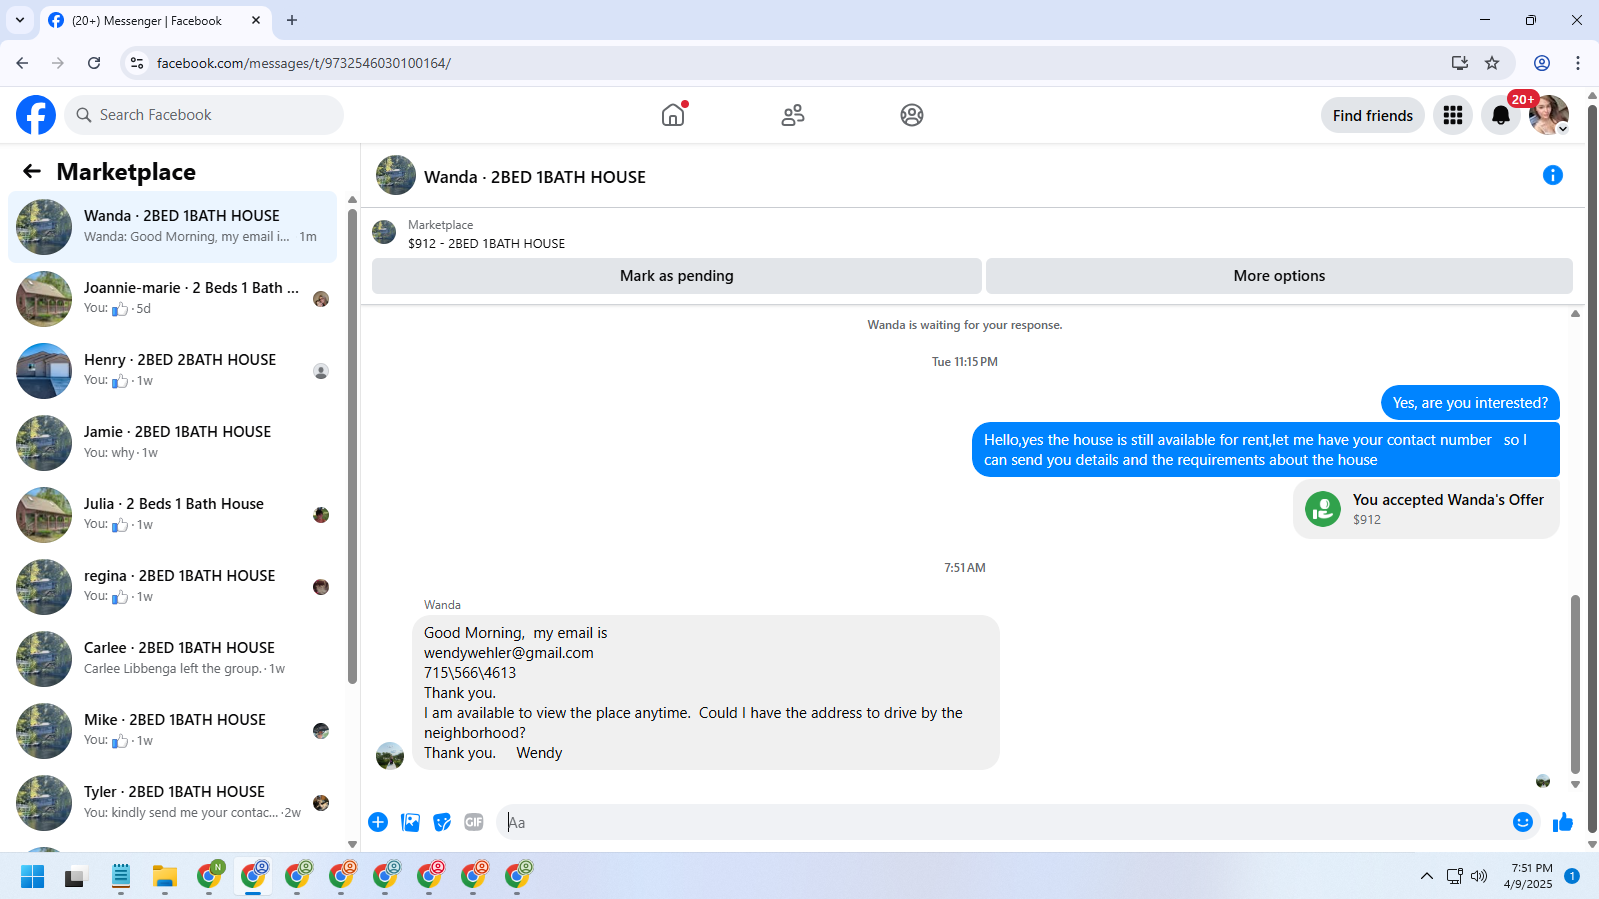Screen dimensions: 1599x899
Task: Focus the message input box
Action: 1005,822
